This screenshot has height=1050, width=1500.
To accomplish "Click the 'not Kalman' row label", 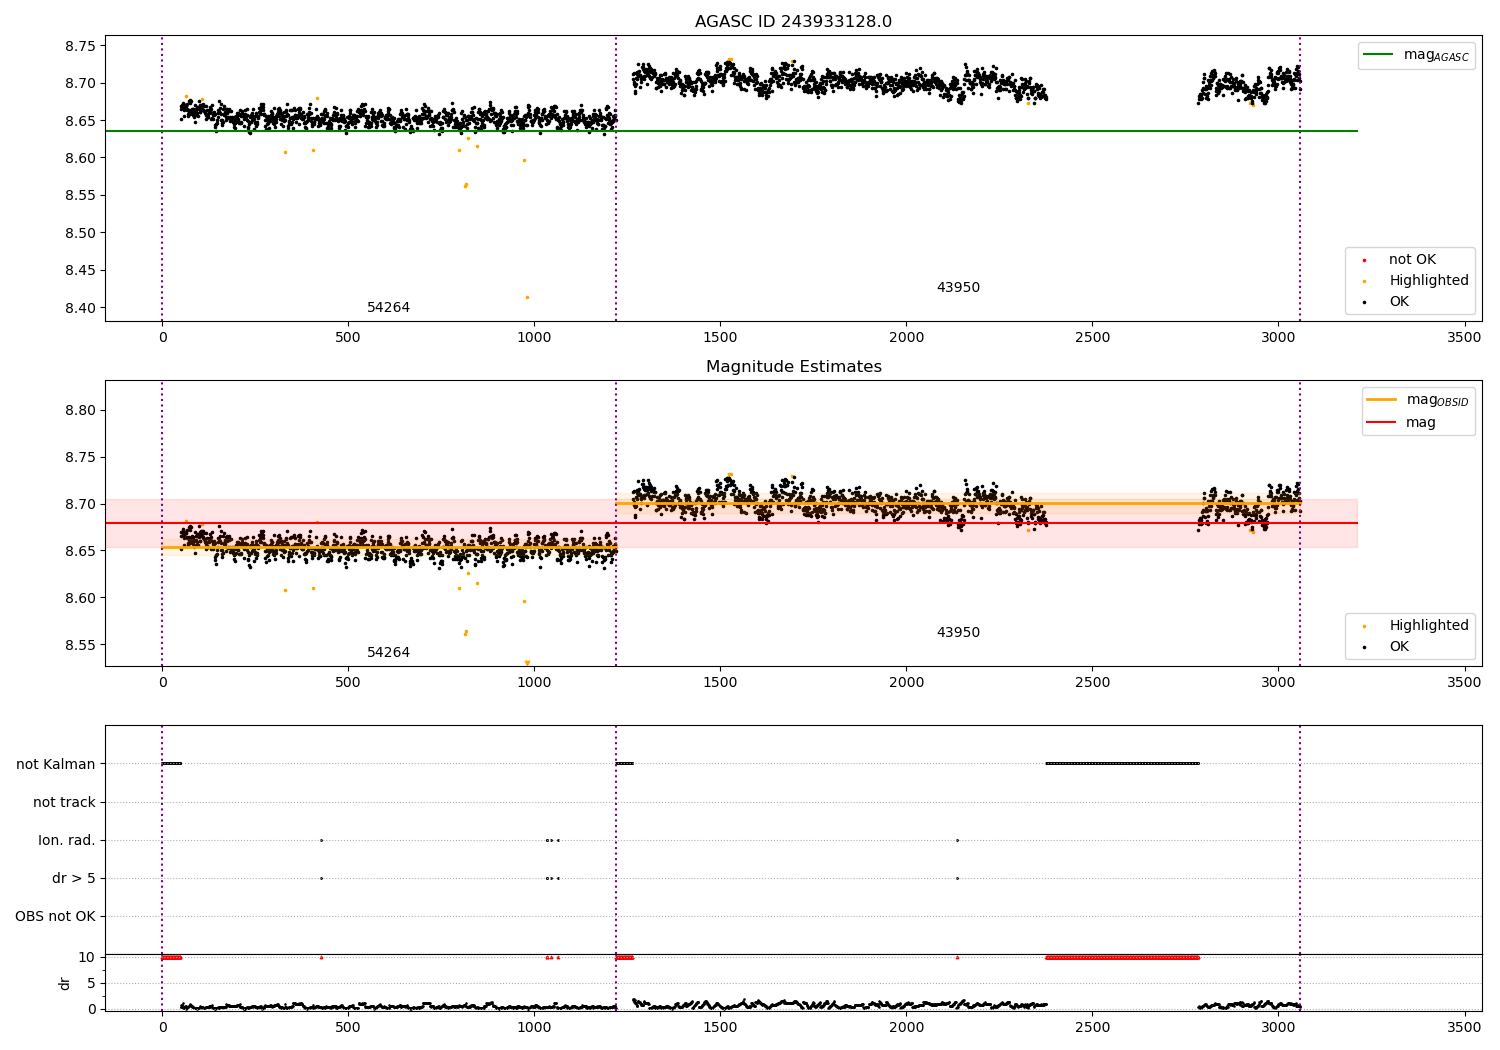I will (x=56, y=764).
